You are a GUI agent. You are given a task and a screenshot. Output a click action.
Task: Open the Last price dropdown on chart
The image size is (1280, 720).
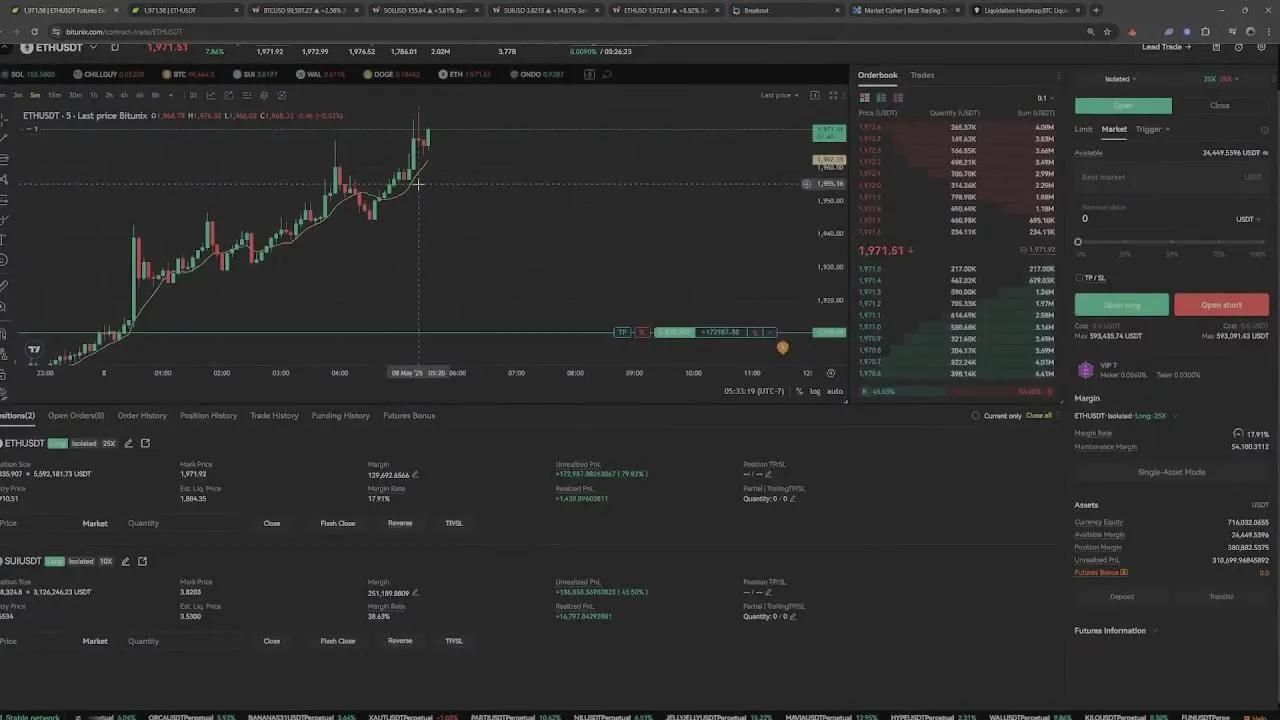click(779, 95)
